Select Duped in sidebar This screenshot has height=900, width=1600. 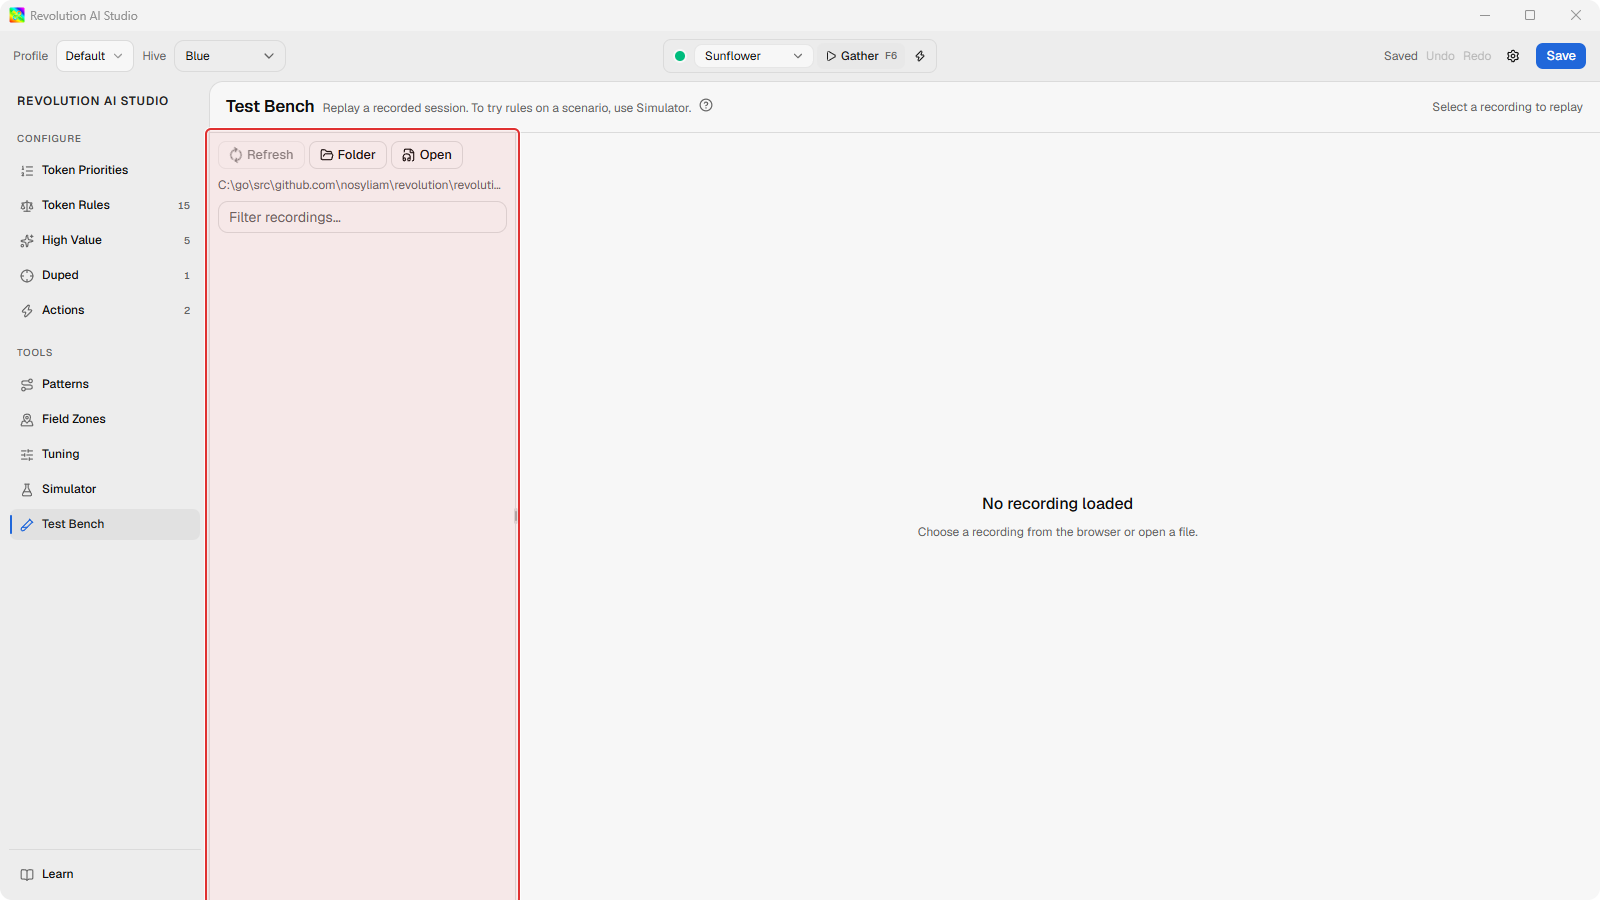(104, 275)
